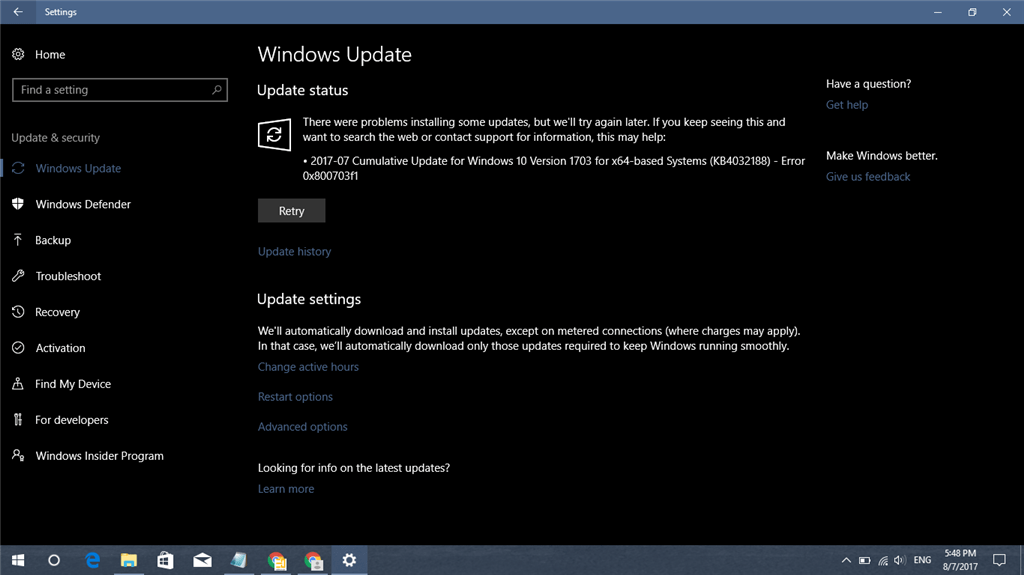The width and height of the screenshot is (1024, 575).
Task: Click the Windows Insider Program person icon
Action: (18, 455)
